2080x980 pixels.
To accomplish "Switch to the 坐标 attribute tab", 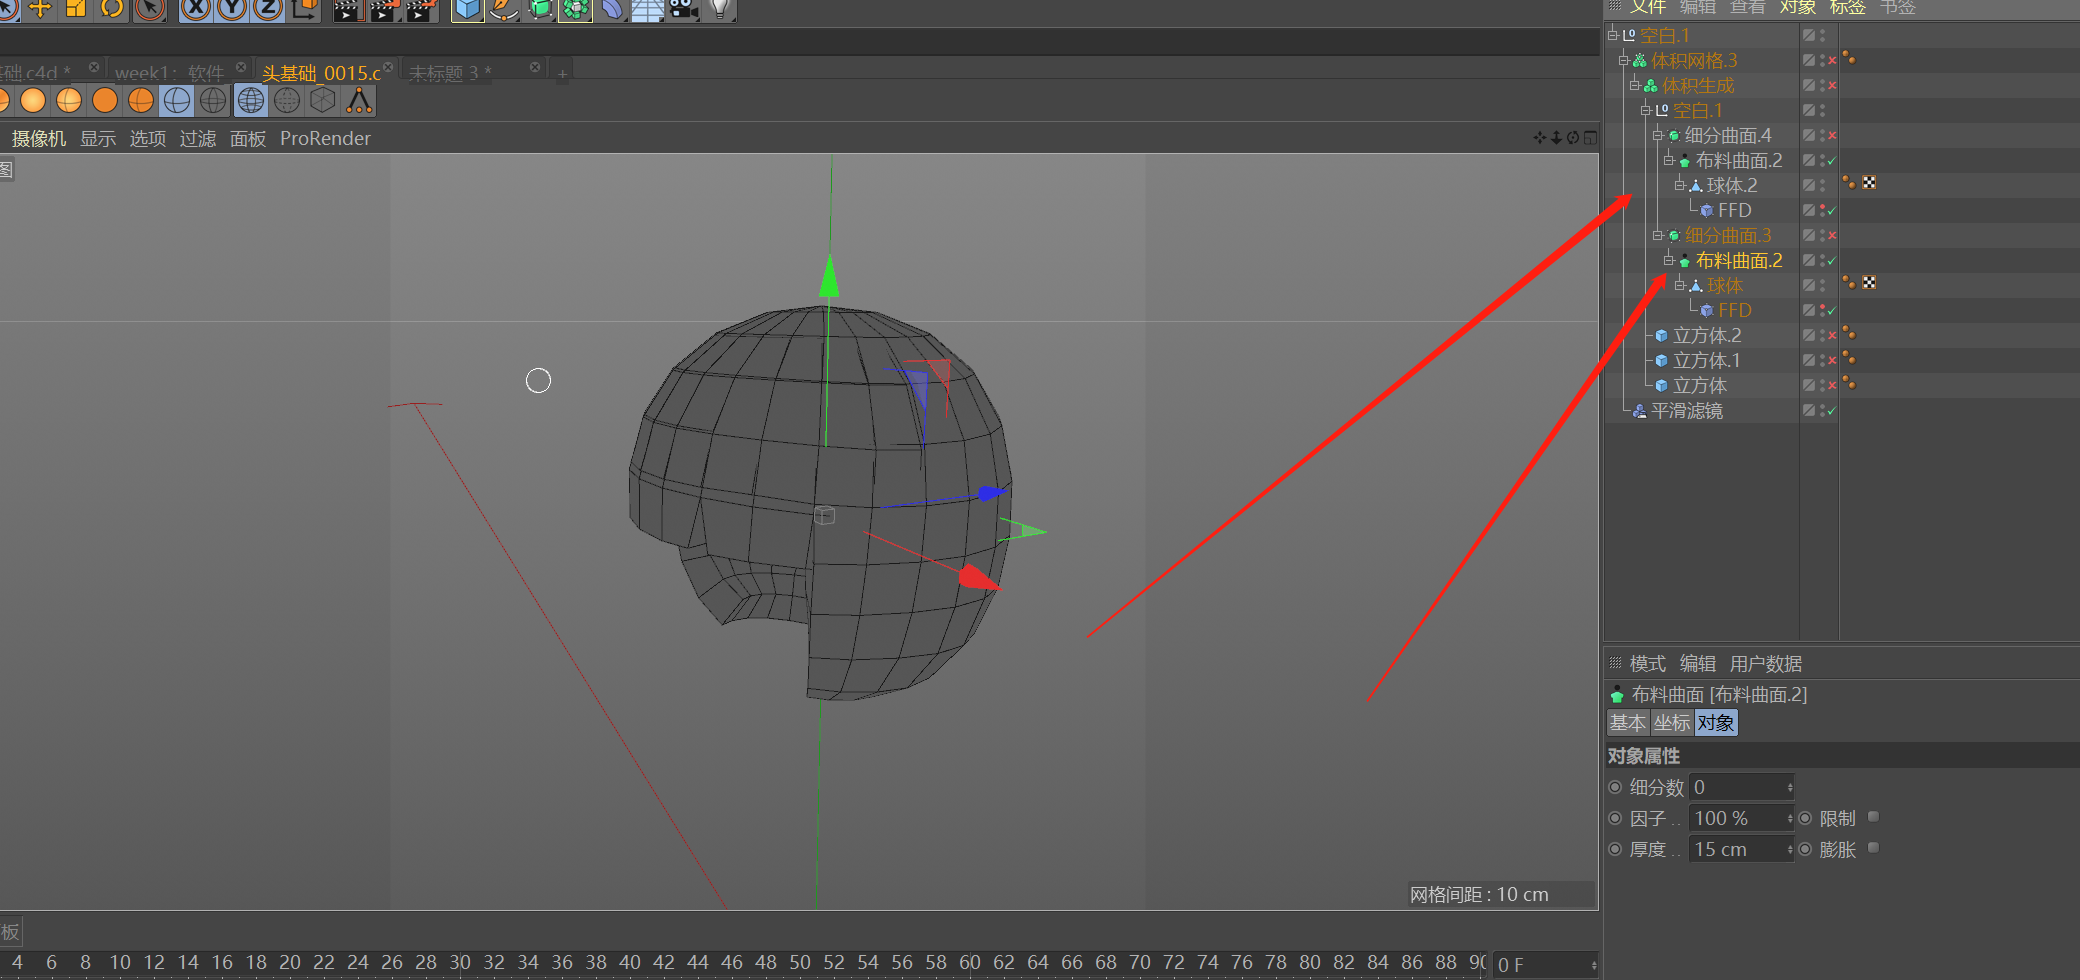I will (x=1672, y=723).
